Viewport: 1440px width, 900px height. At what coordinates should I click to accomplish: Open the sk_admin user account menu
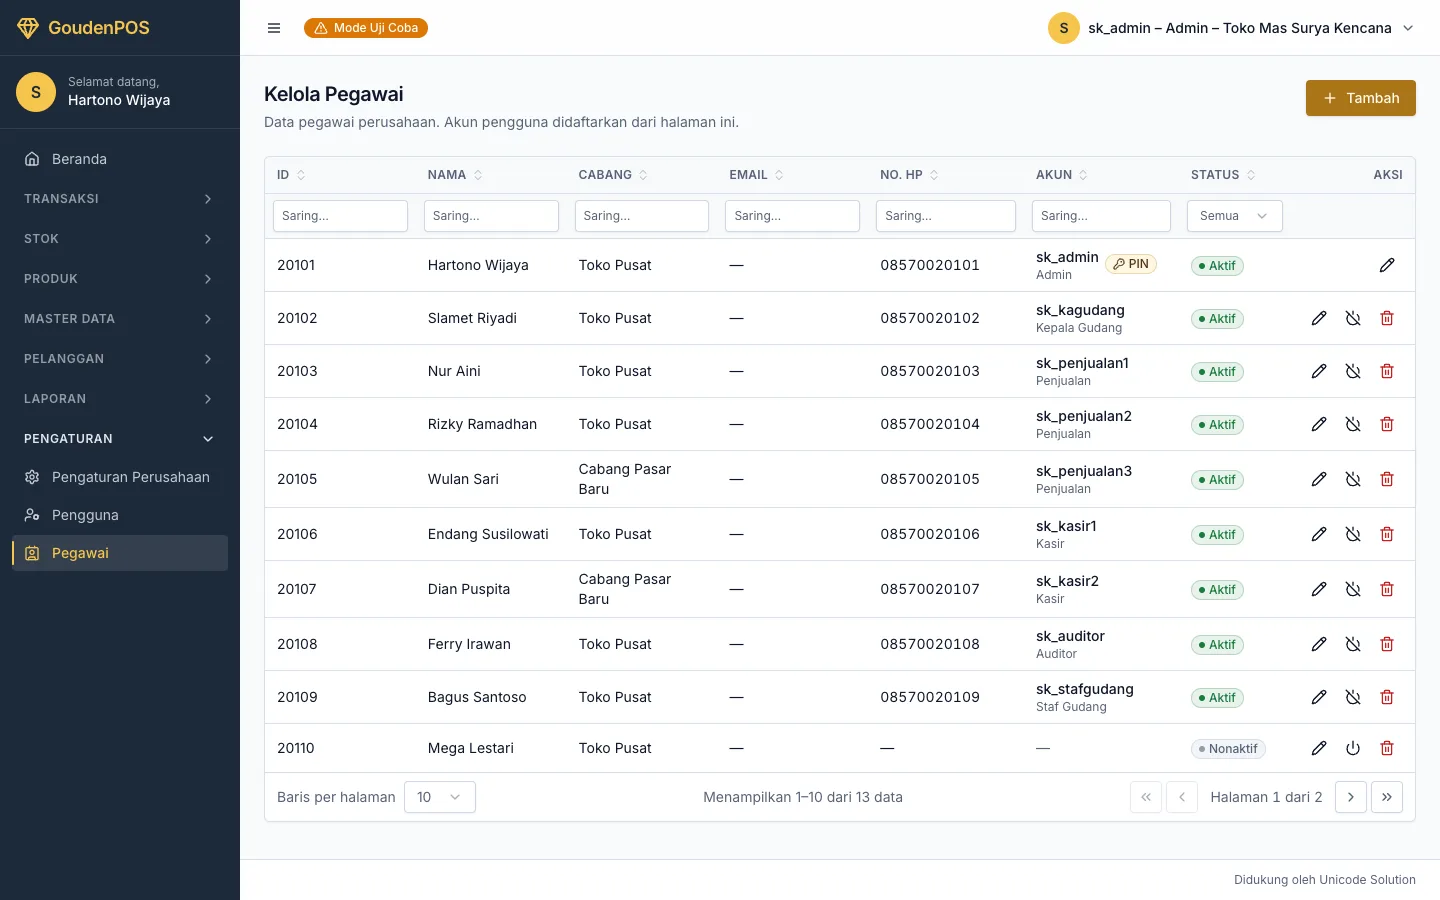coord(1232,28)
